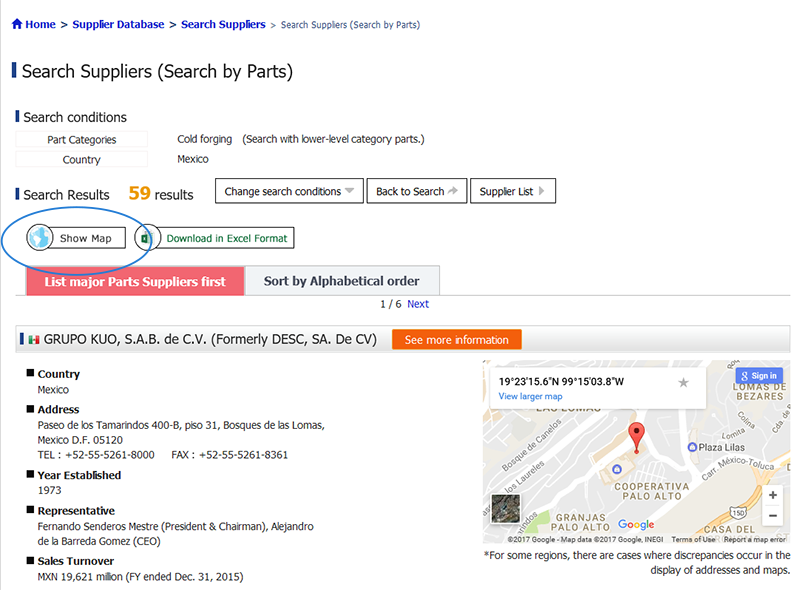Star the map location to save it
The image size is (800, 590).
[x=683, y=382]
